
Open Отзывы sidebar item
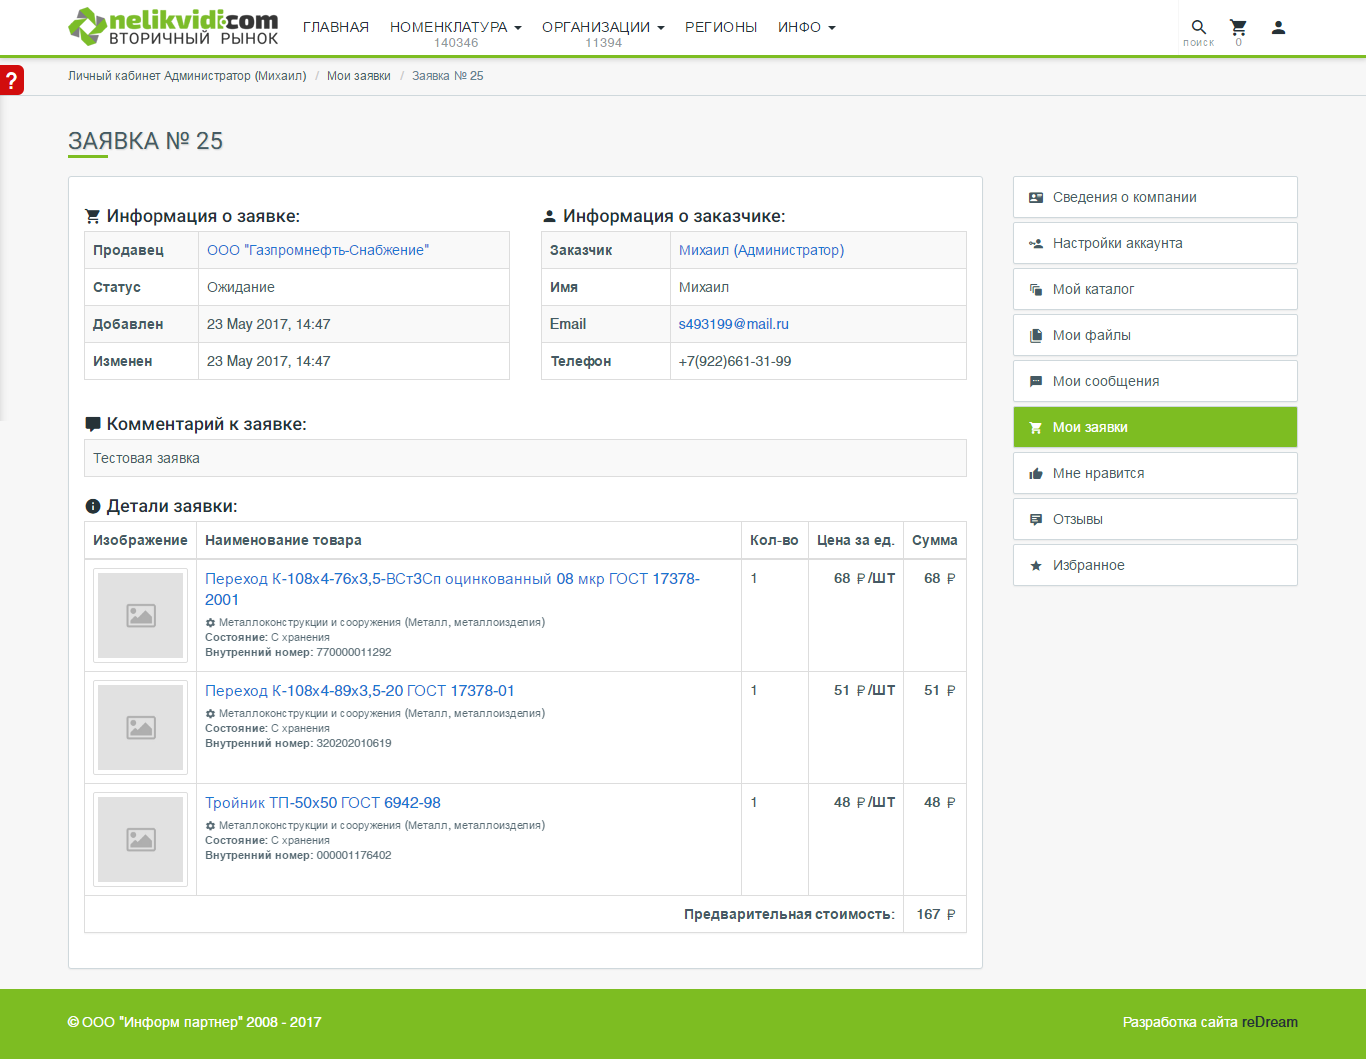[x=1155, y=519]
